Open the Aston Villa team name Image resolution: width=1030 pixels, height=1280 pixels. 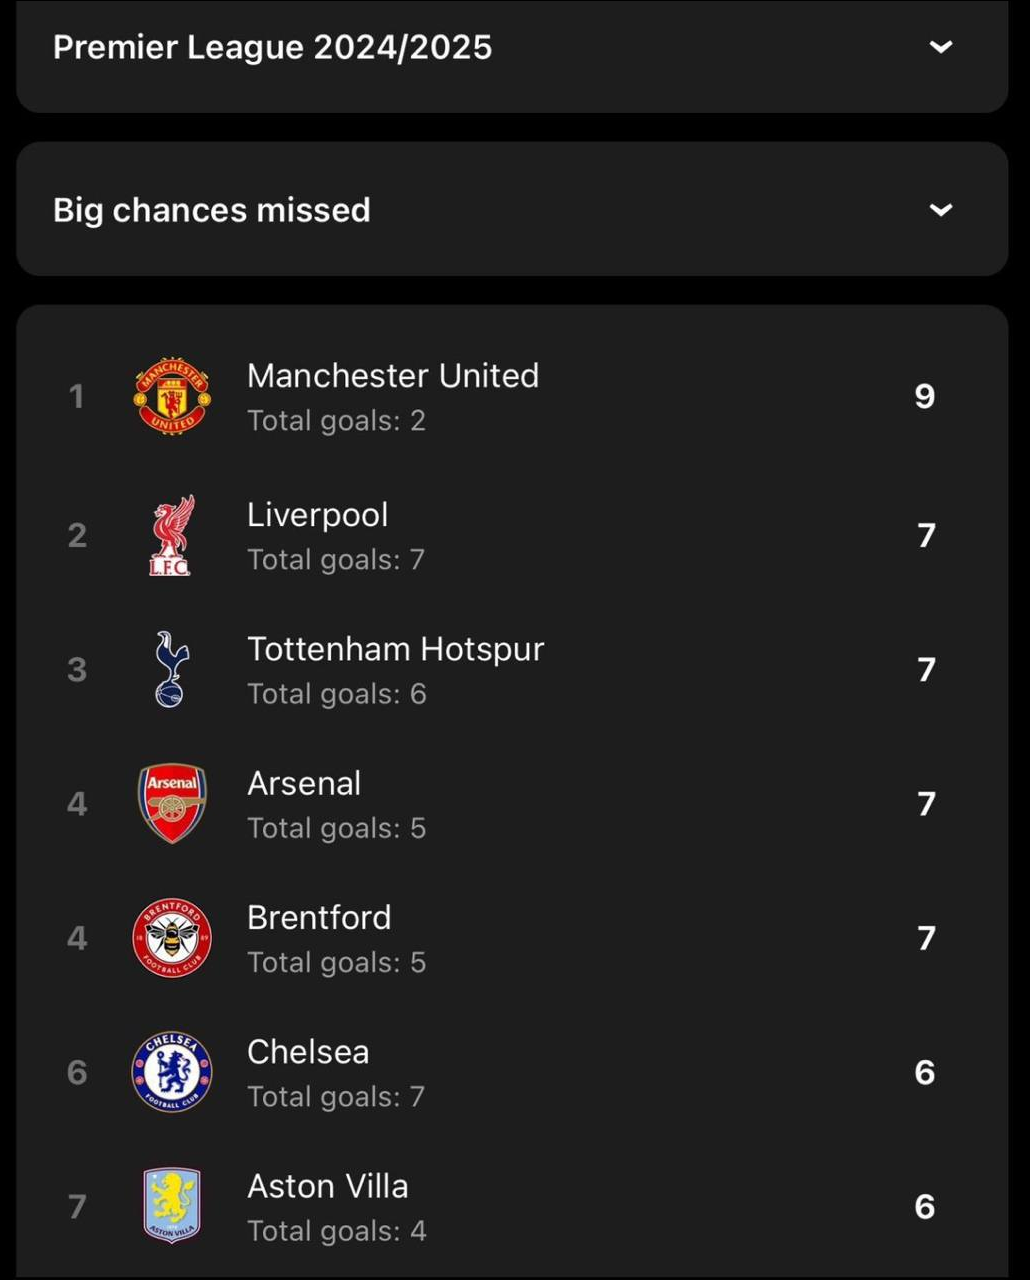click(328, 1186)
